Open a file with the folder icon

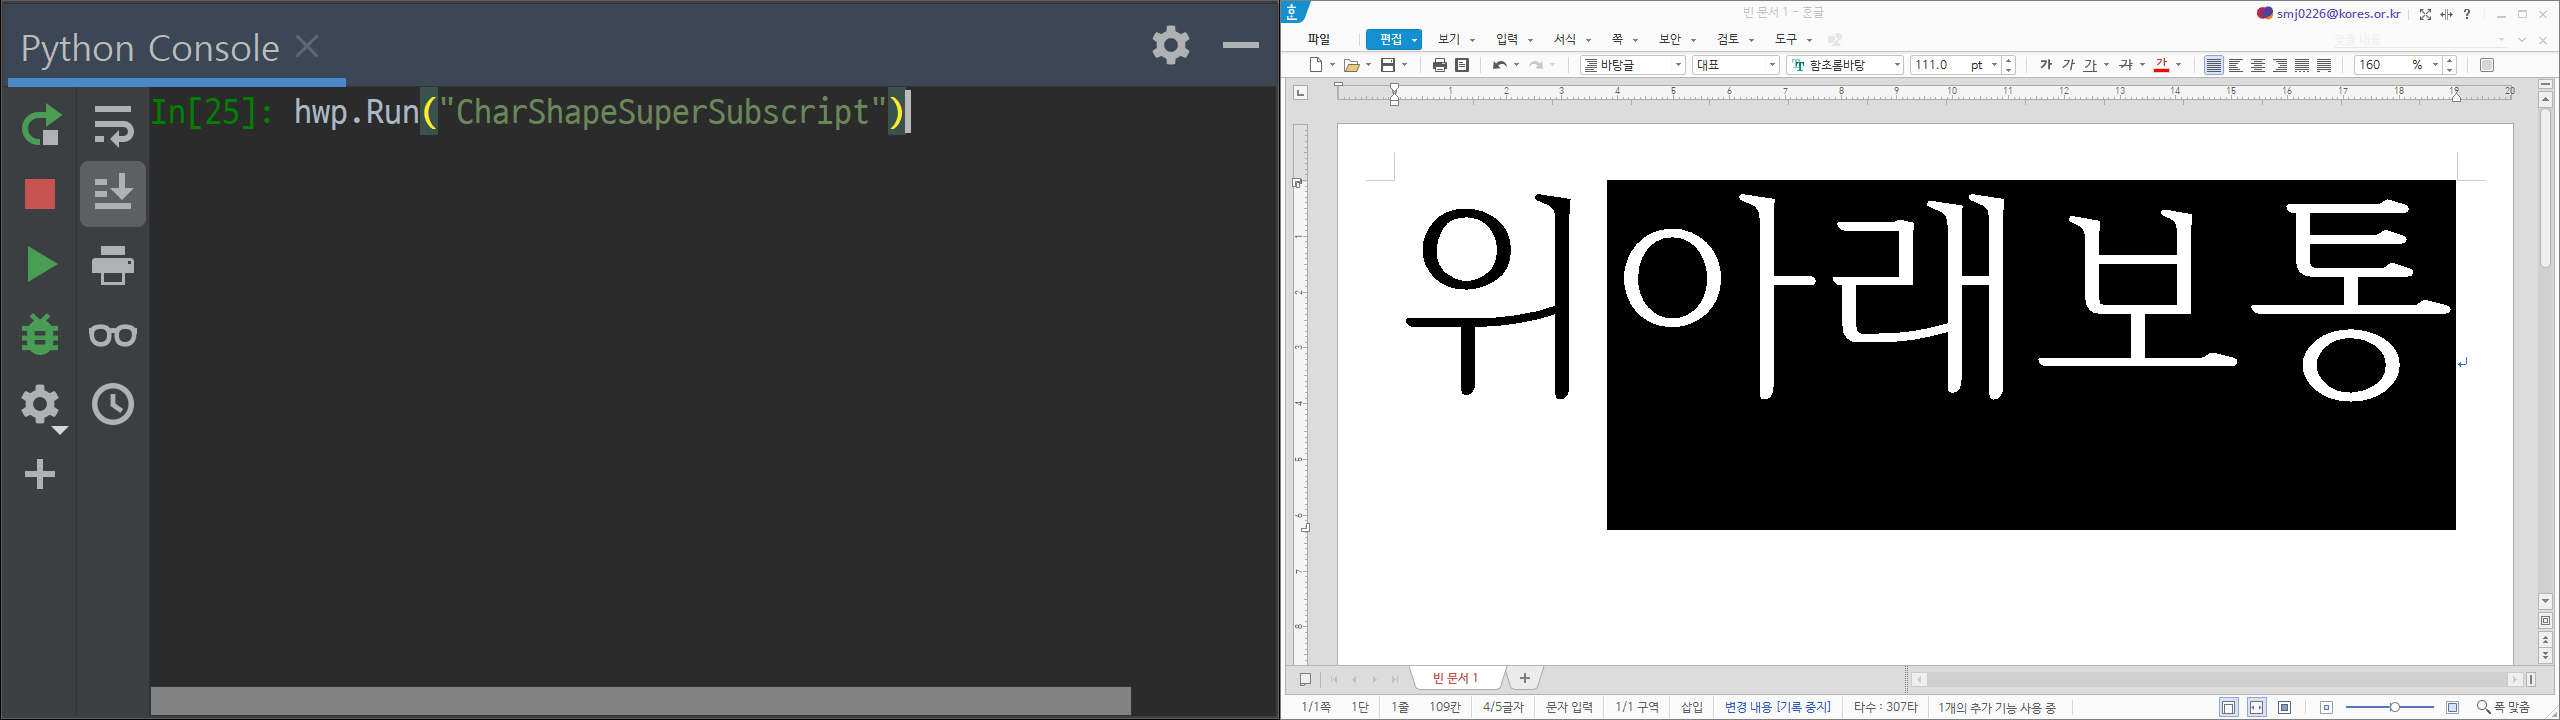pyautogui.click(x=1351, y=65)
